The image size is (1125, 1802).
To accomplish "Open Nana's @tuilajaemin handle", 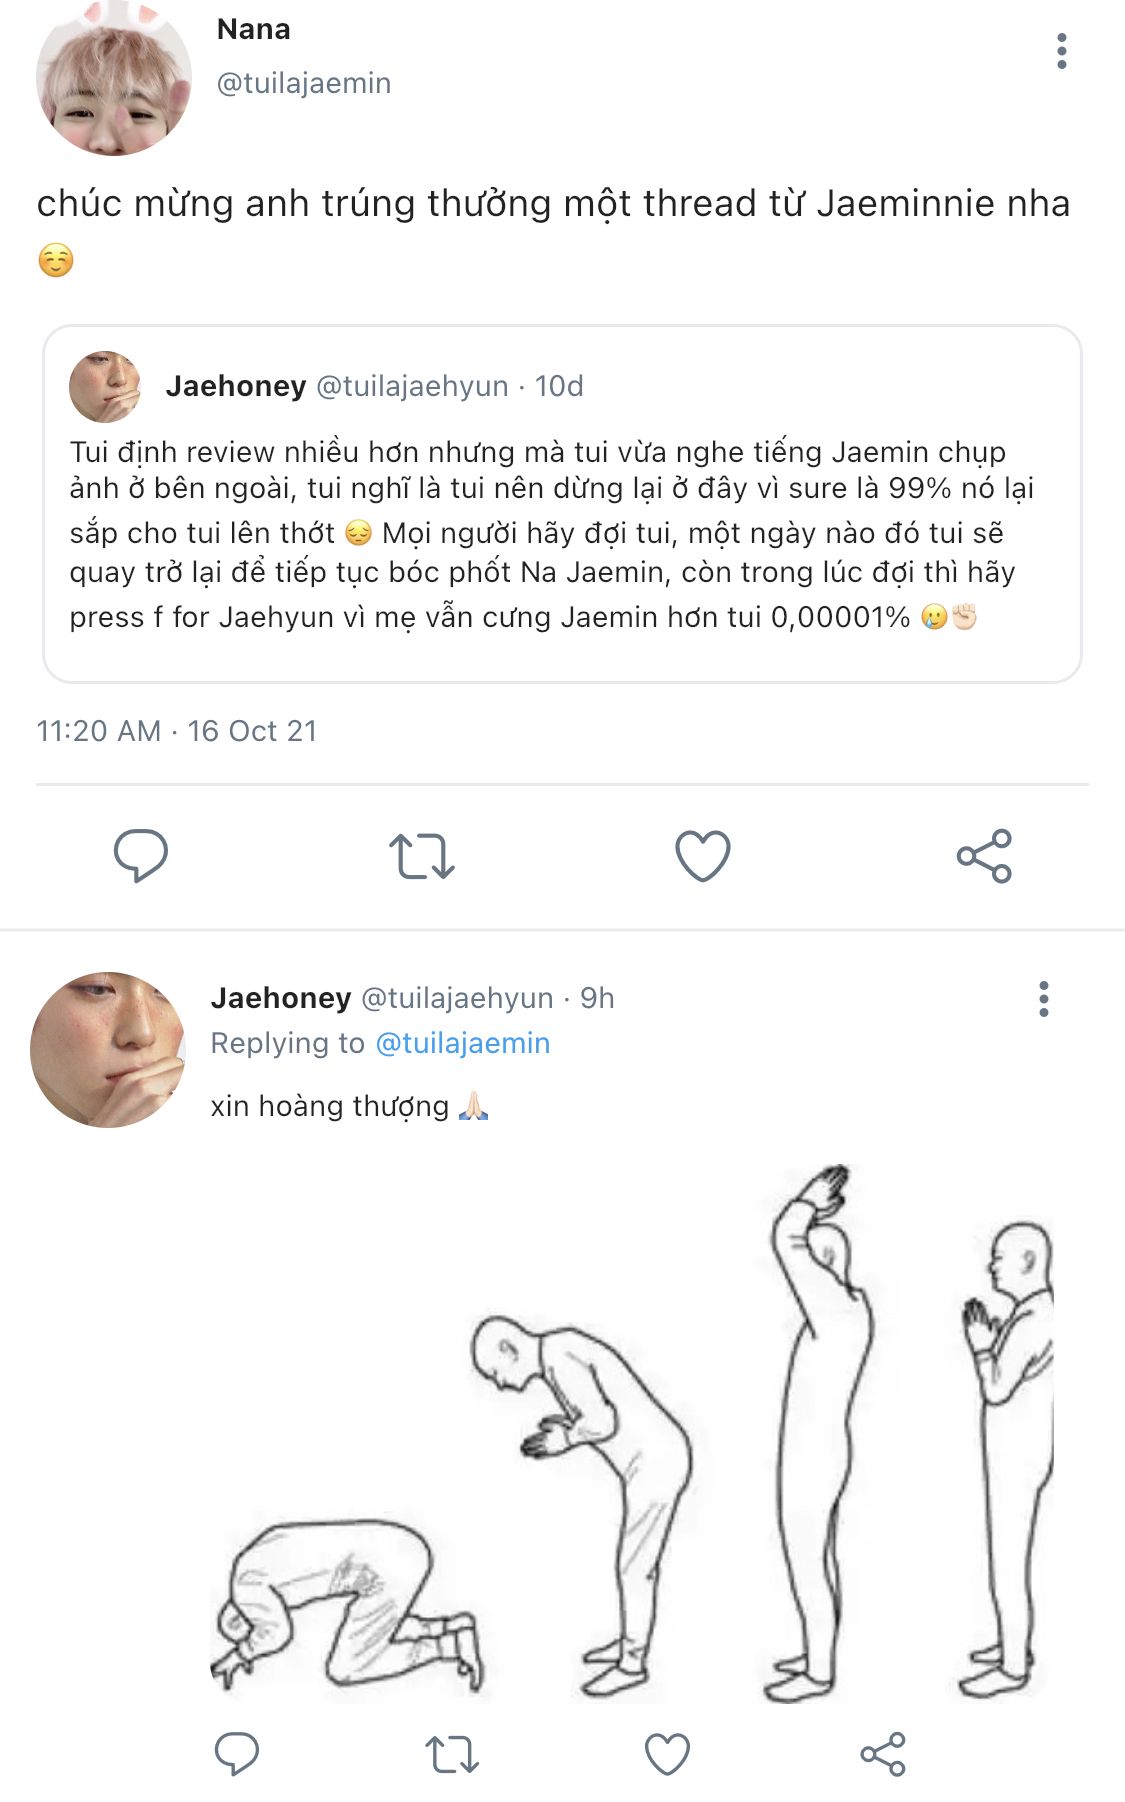I will 304,83.
